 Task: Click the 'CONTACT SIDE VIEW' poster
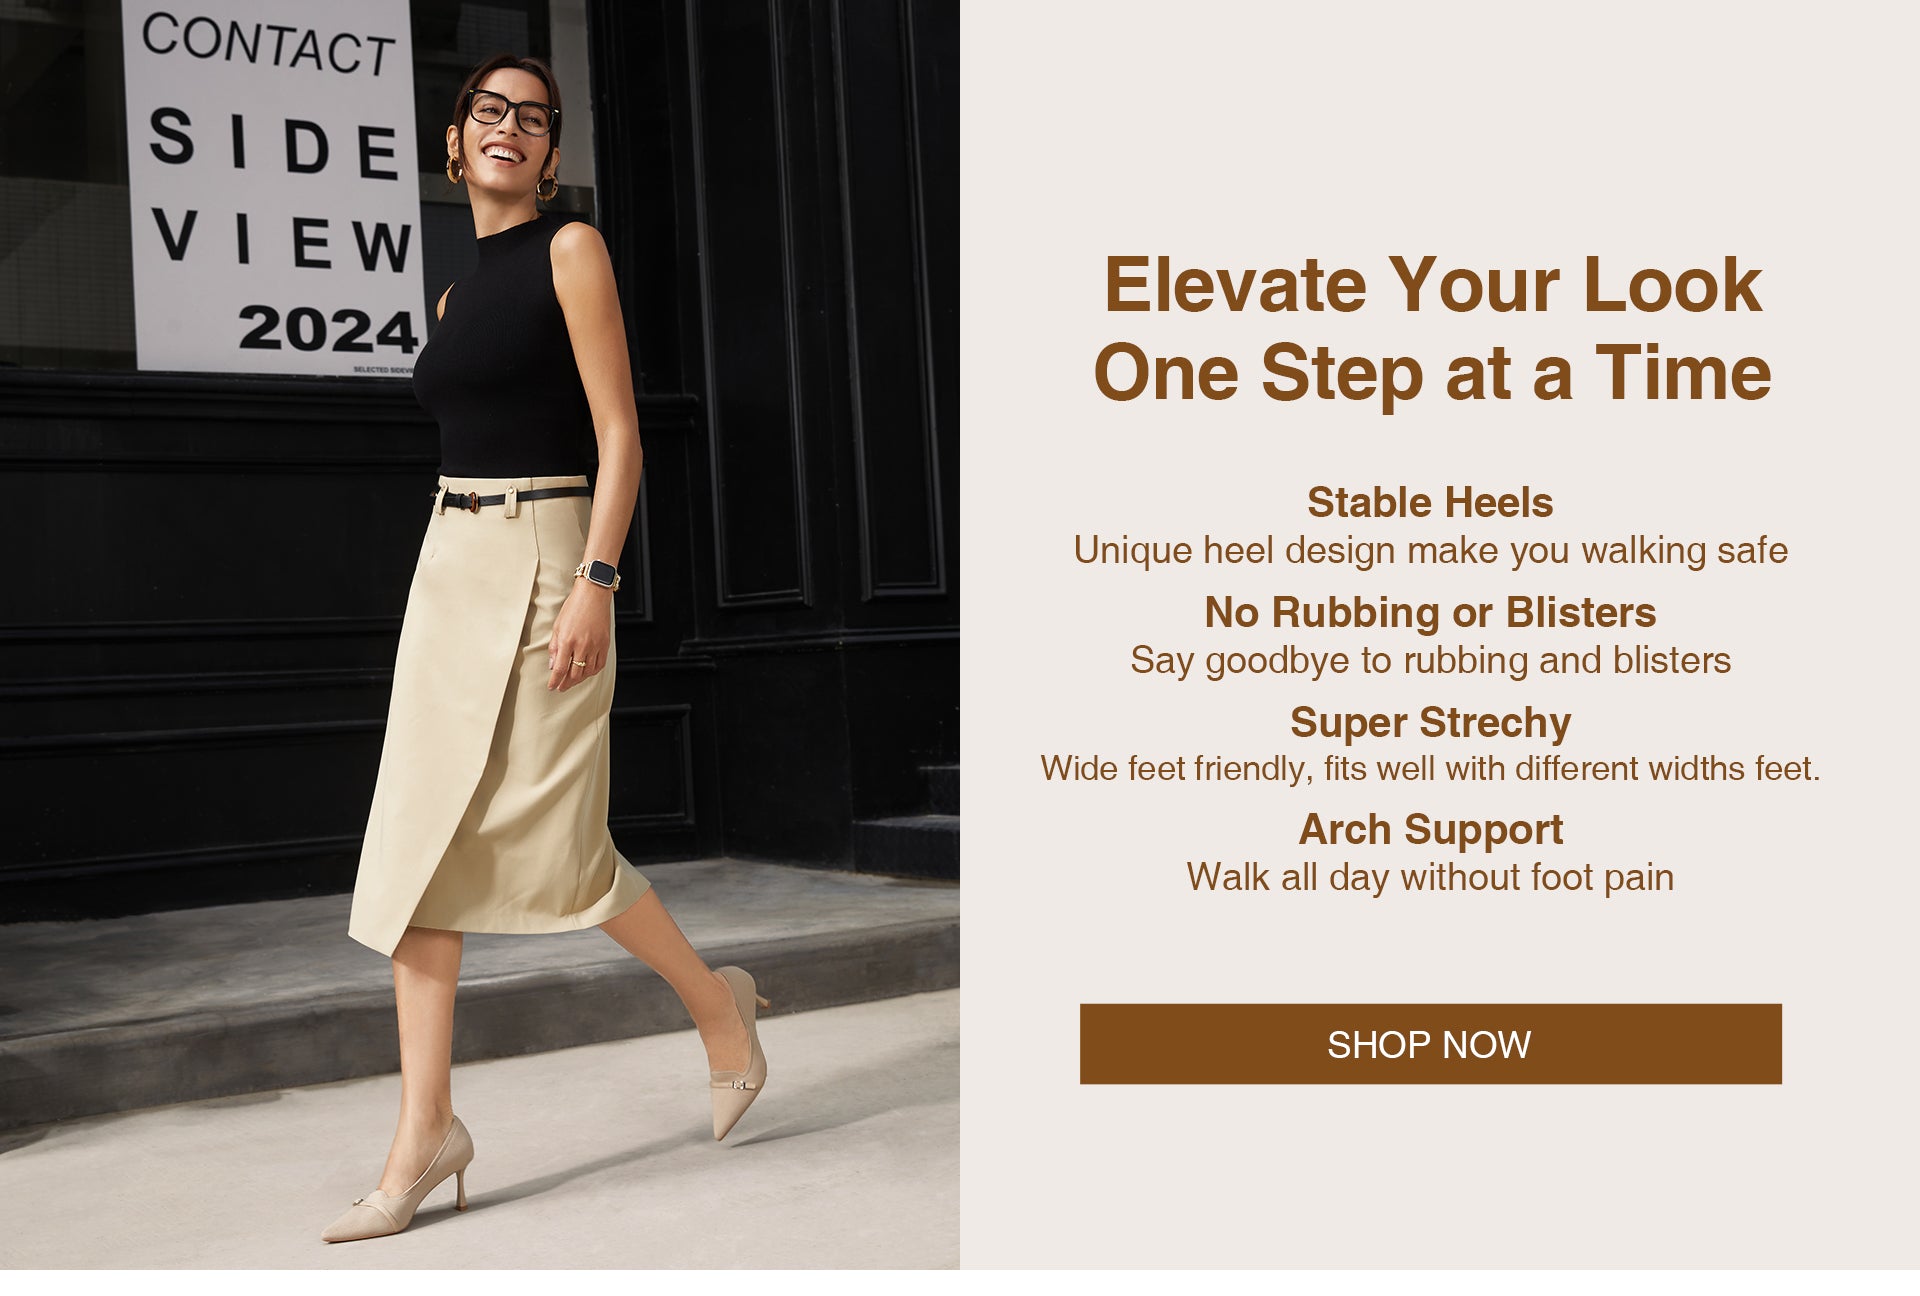point(274,187)
